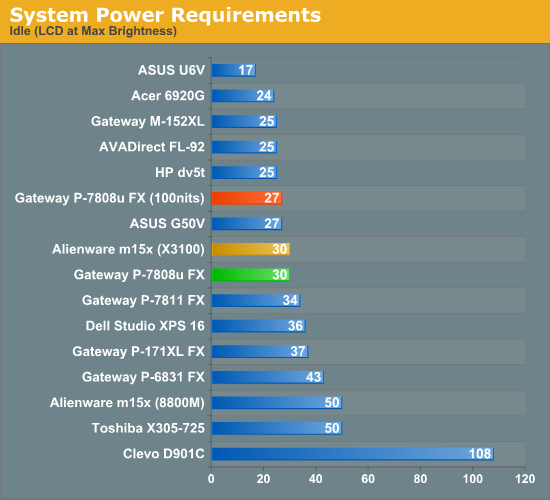Select the Toshiba X305-725 bar showing 50
The width and height of the screenshot is (550, 500).
click(277, 428)
